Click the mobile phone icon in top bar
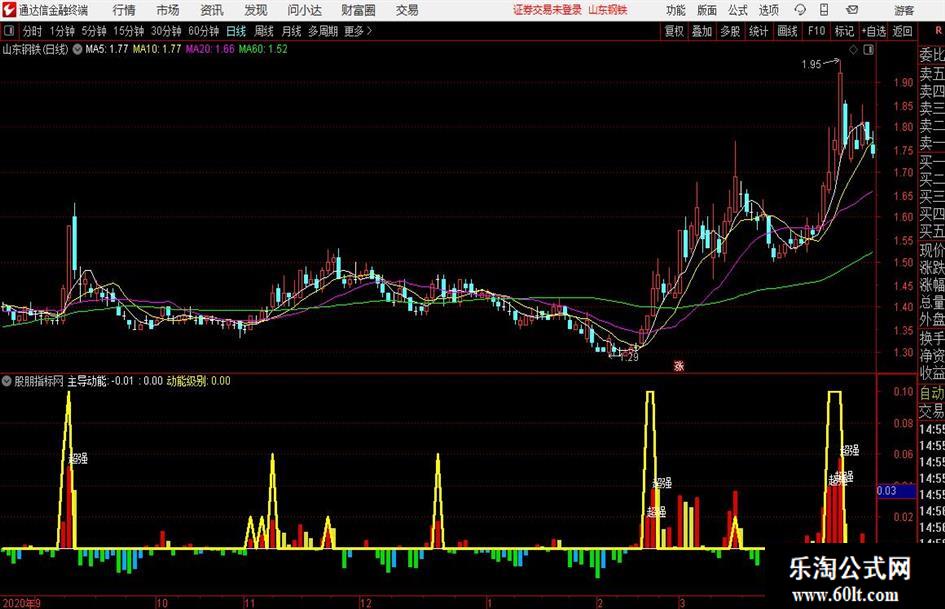 pos(824,10)
